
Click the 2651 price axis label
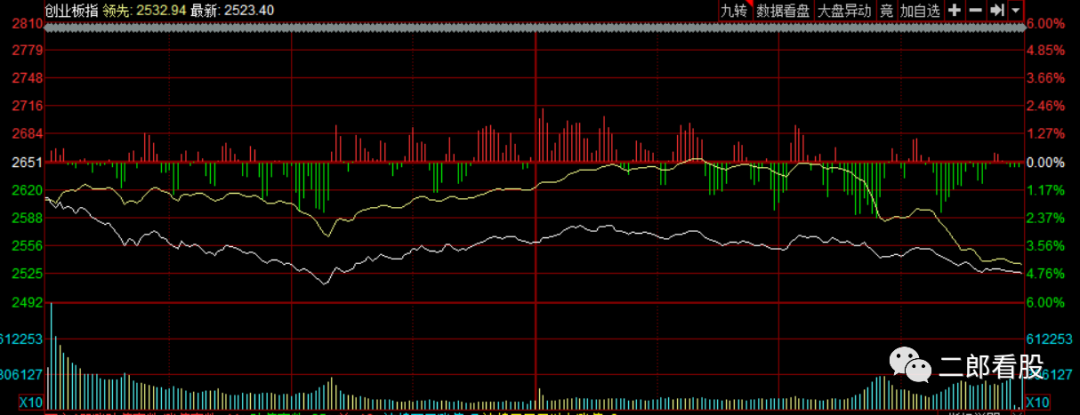coord(29,162)
